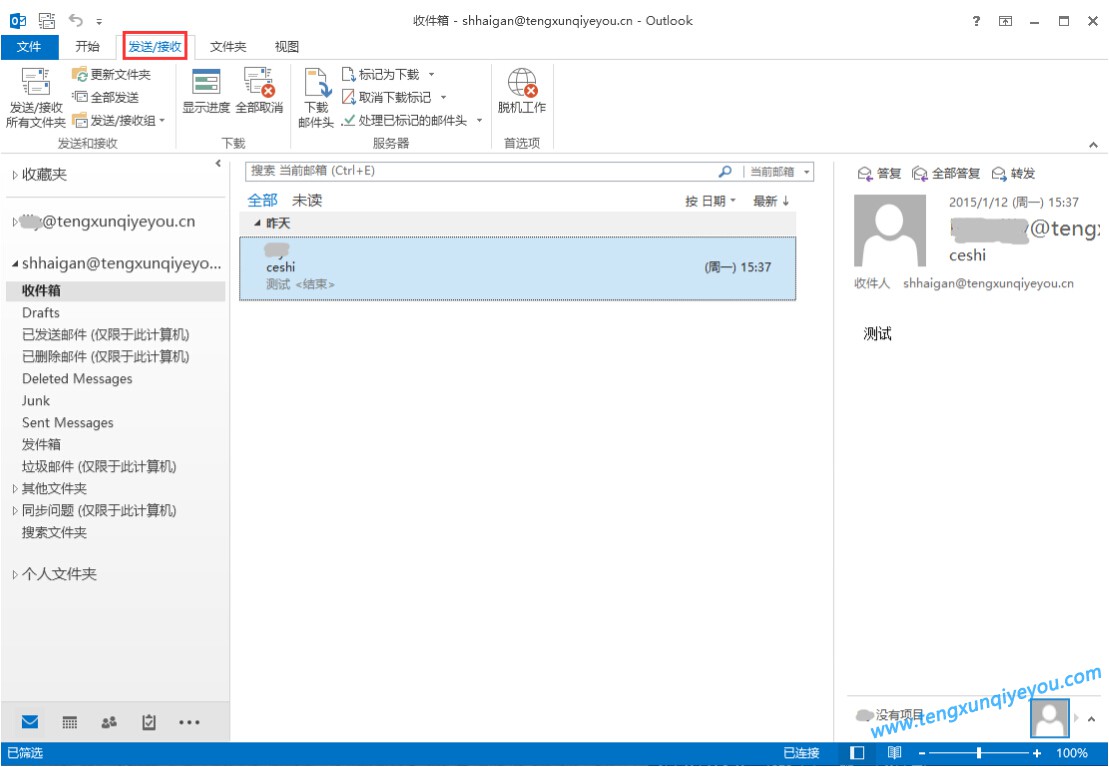Click the 下载邮件头 ribbon button
The image size is (1109, 767).
tap(316, 99)
